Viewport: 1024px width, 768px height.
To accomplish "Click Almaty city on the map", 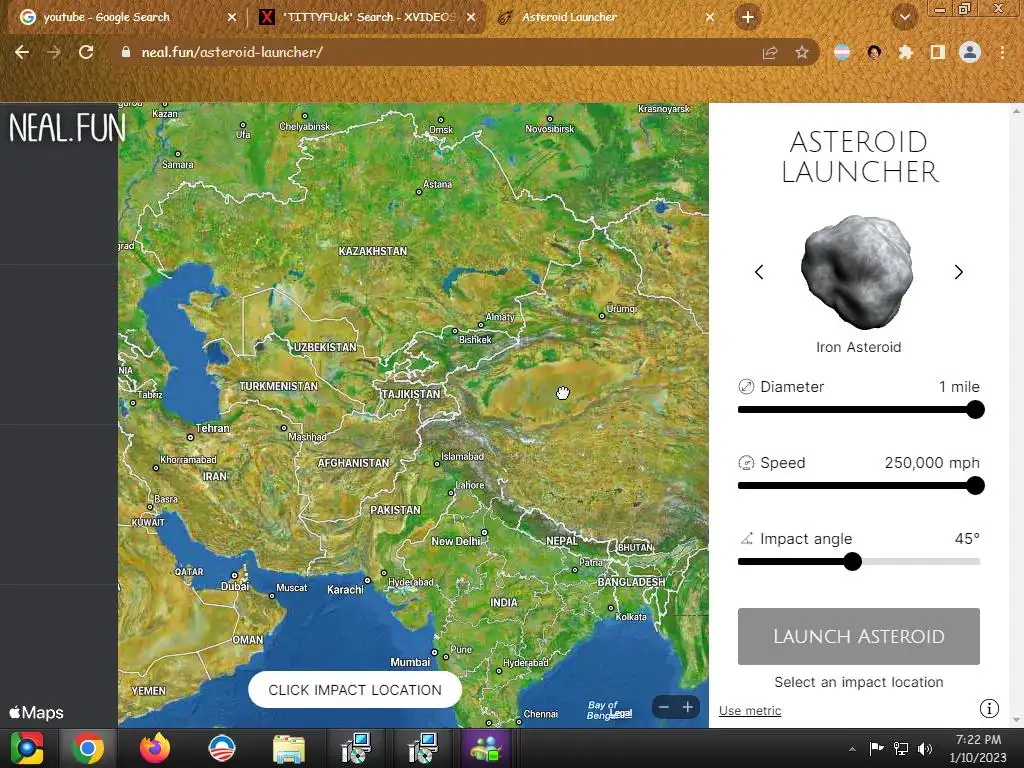I will (x=500, y=317).
